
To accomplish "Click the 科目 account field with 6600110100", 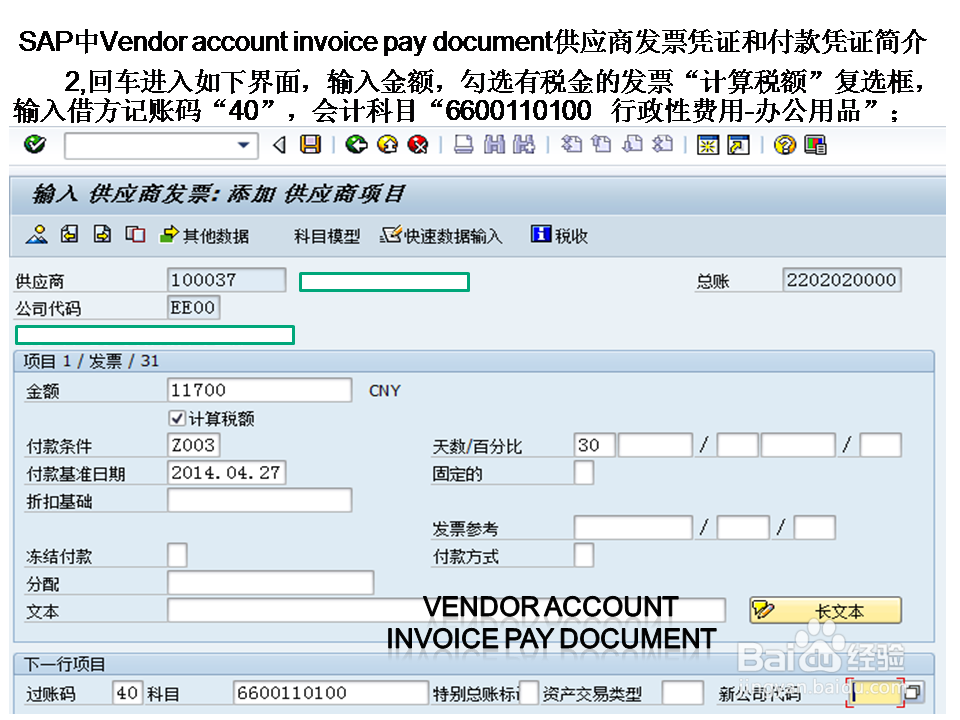I will (331, 693).
